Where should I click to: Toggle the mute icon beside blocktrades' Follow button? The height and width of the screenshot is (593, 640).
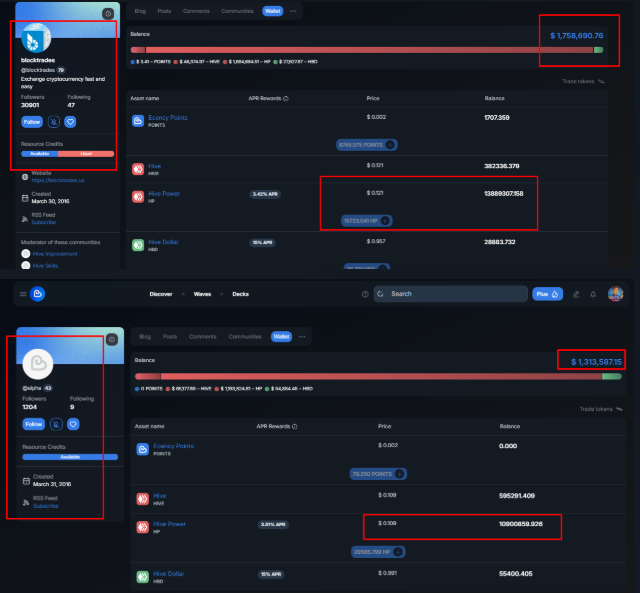[53, 121]
